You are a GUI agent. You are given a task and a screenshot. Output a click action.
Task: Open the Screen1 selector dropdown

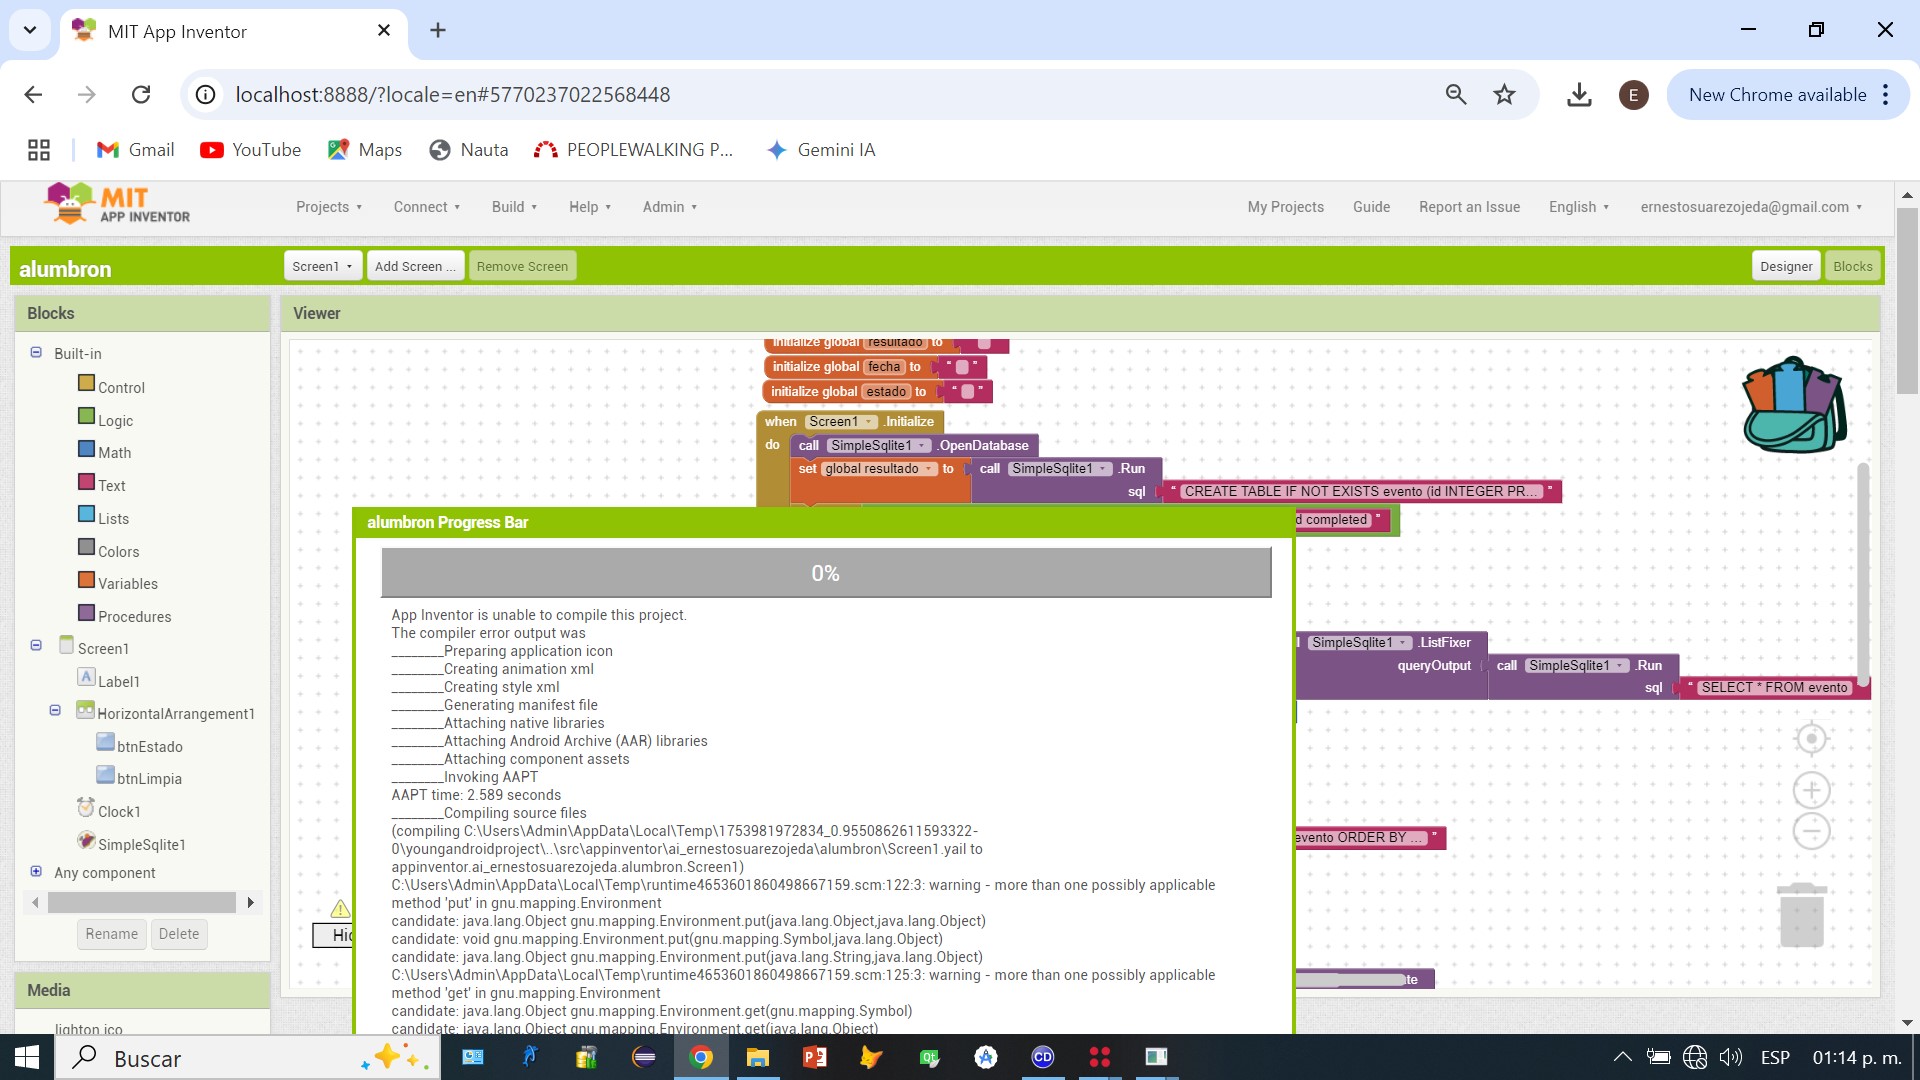tap(322, 266)
